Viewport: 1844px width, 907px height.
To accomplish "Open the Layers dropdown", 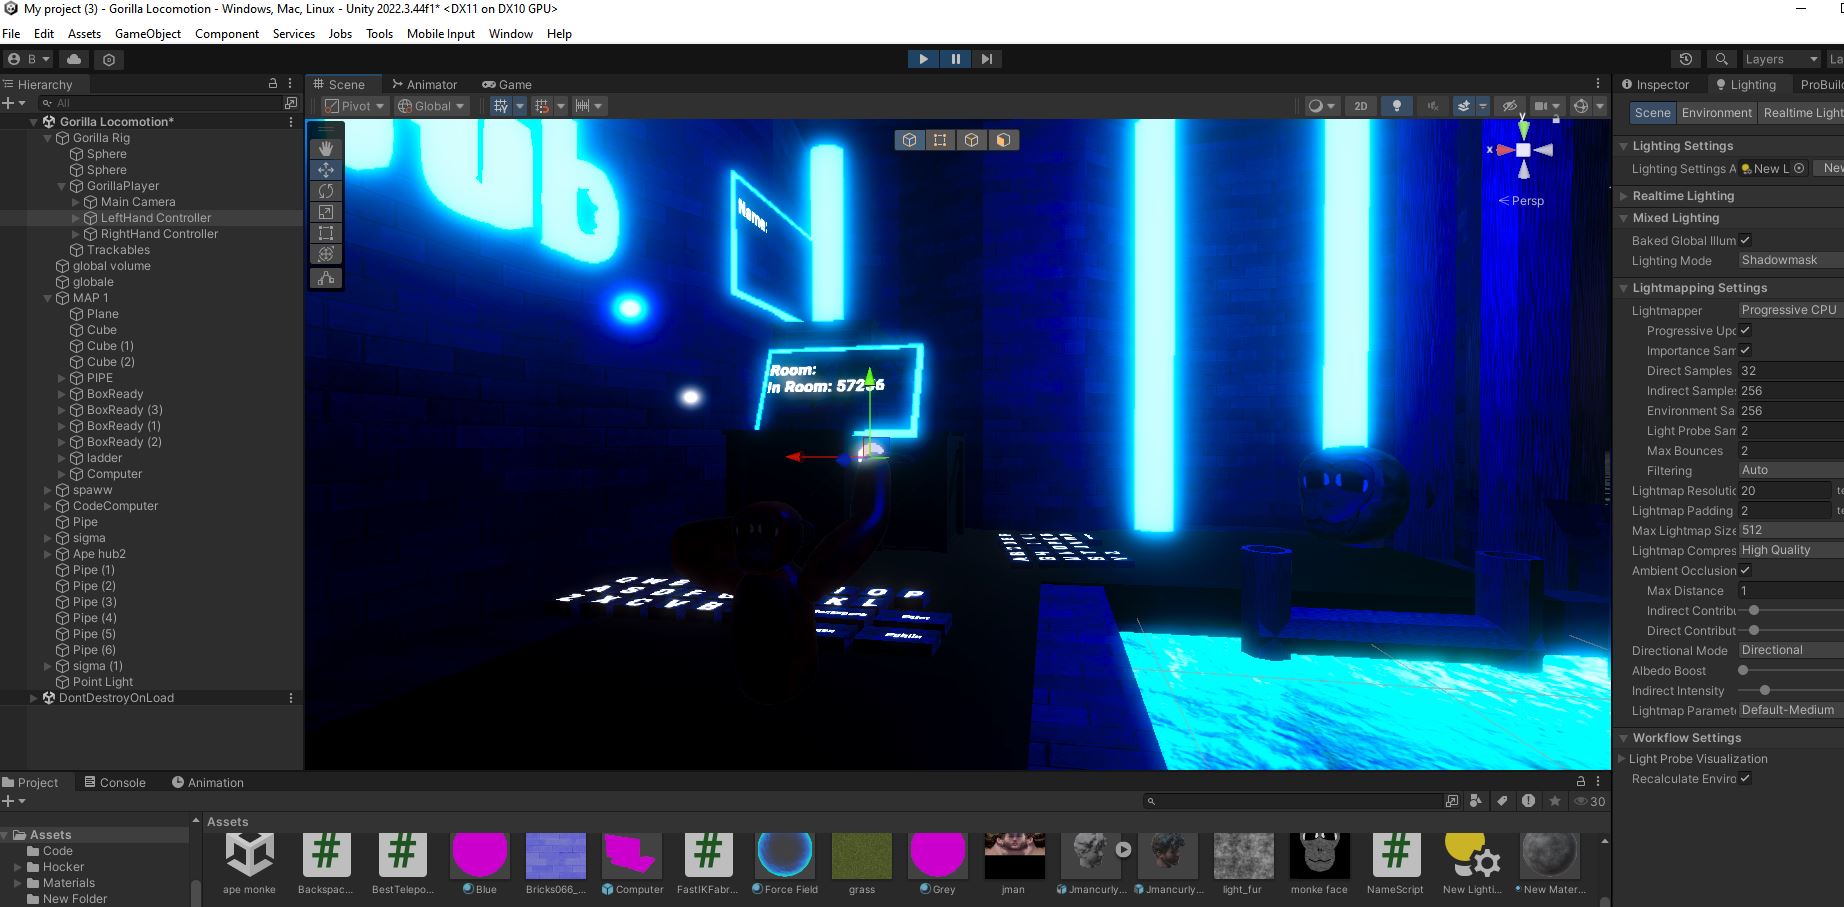I will point(1780,59).
